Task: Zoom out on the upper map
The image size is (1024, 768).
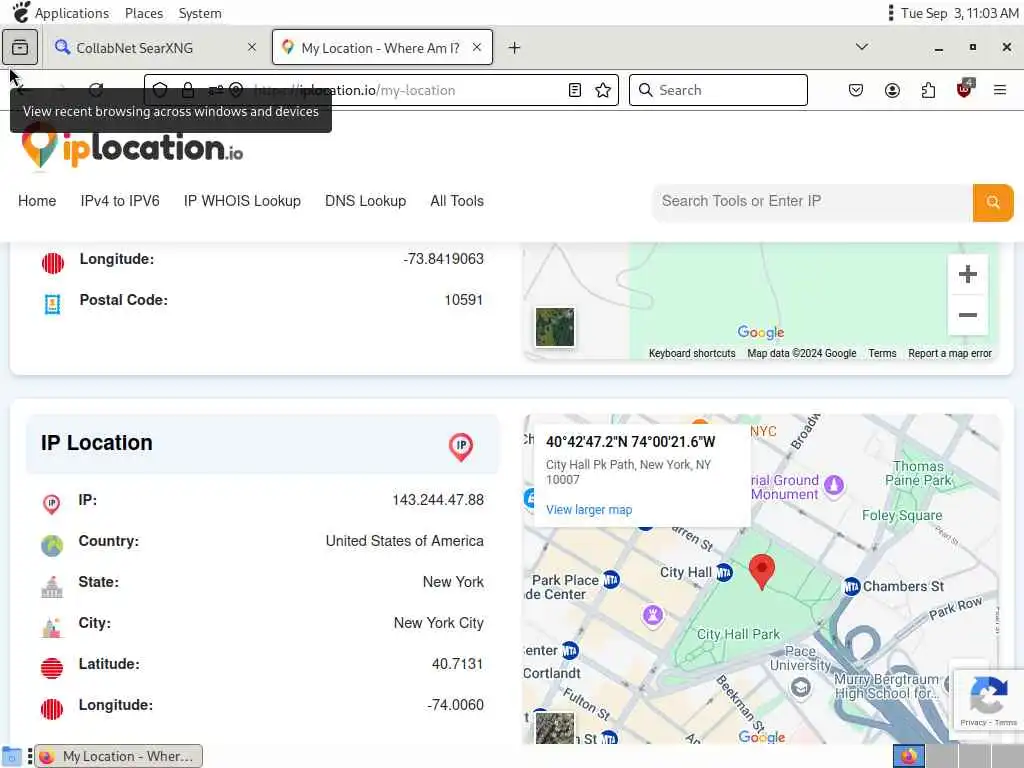Action: 968,315
